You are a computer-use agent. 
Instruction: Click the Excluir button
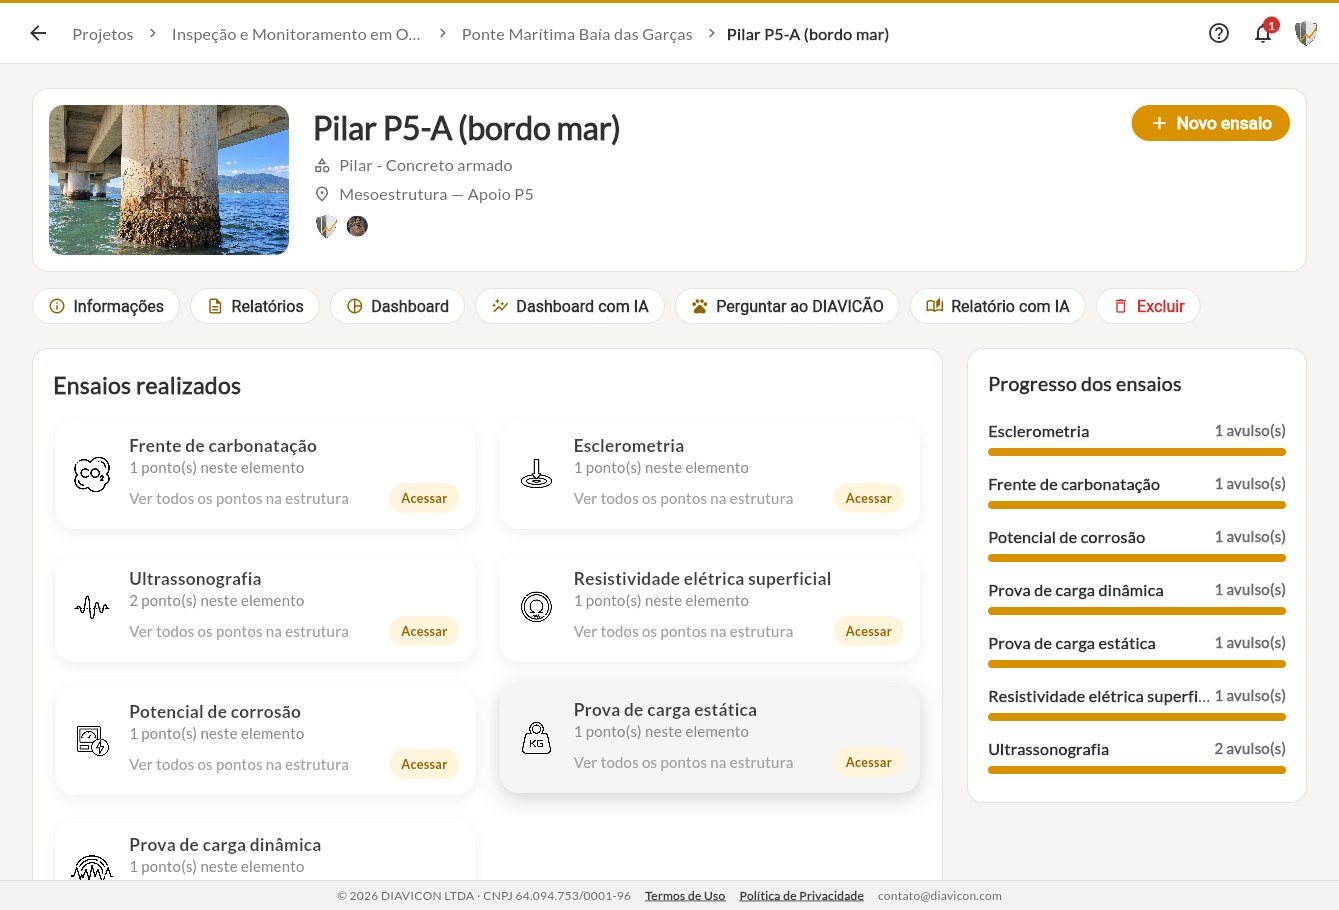[x=1148, y=306]
